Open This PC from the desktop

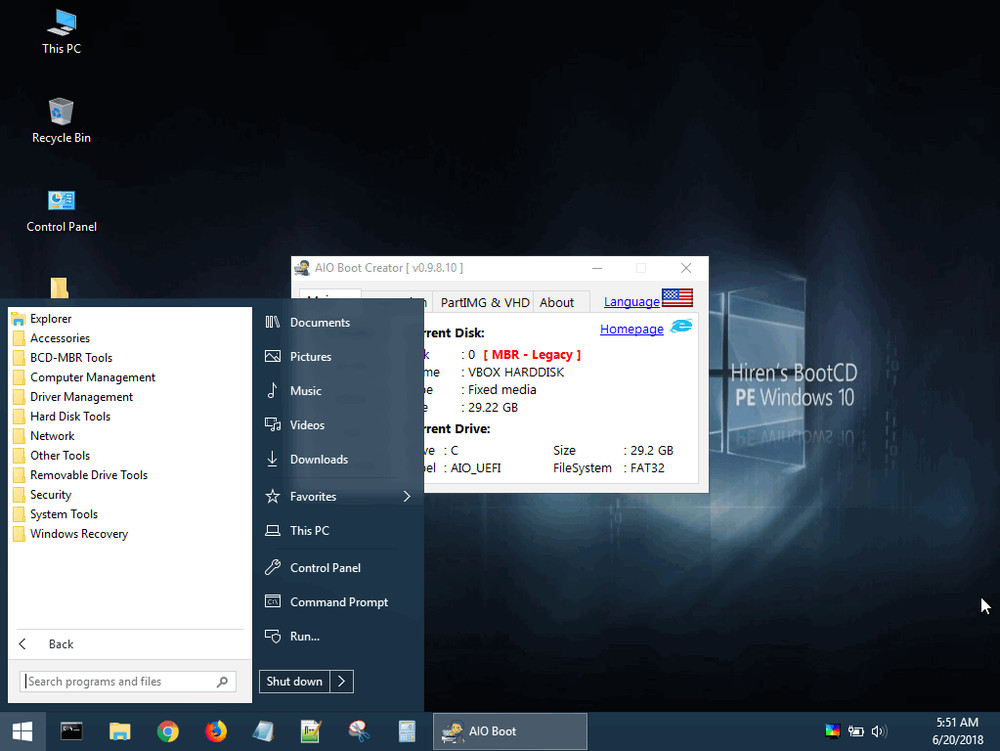[61, 31]
